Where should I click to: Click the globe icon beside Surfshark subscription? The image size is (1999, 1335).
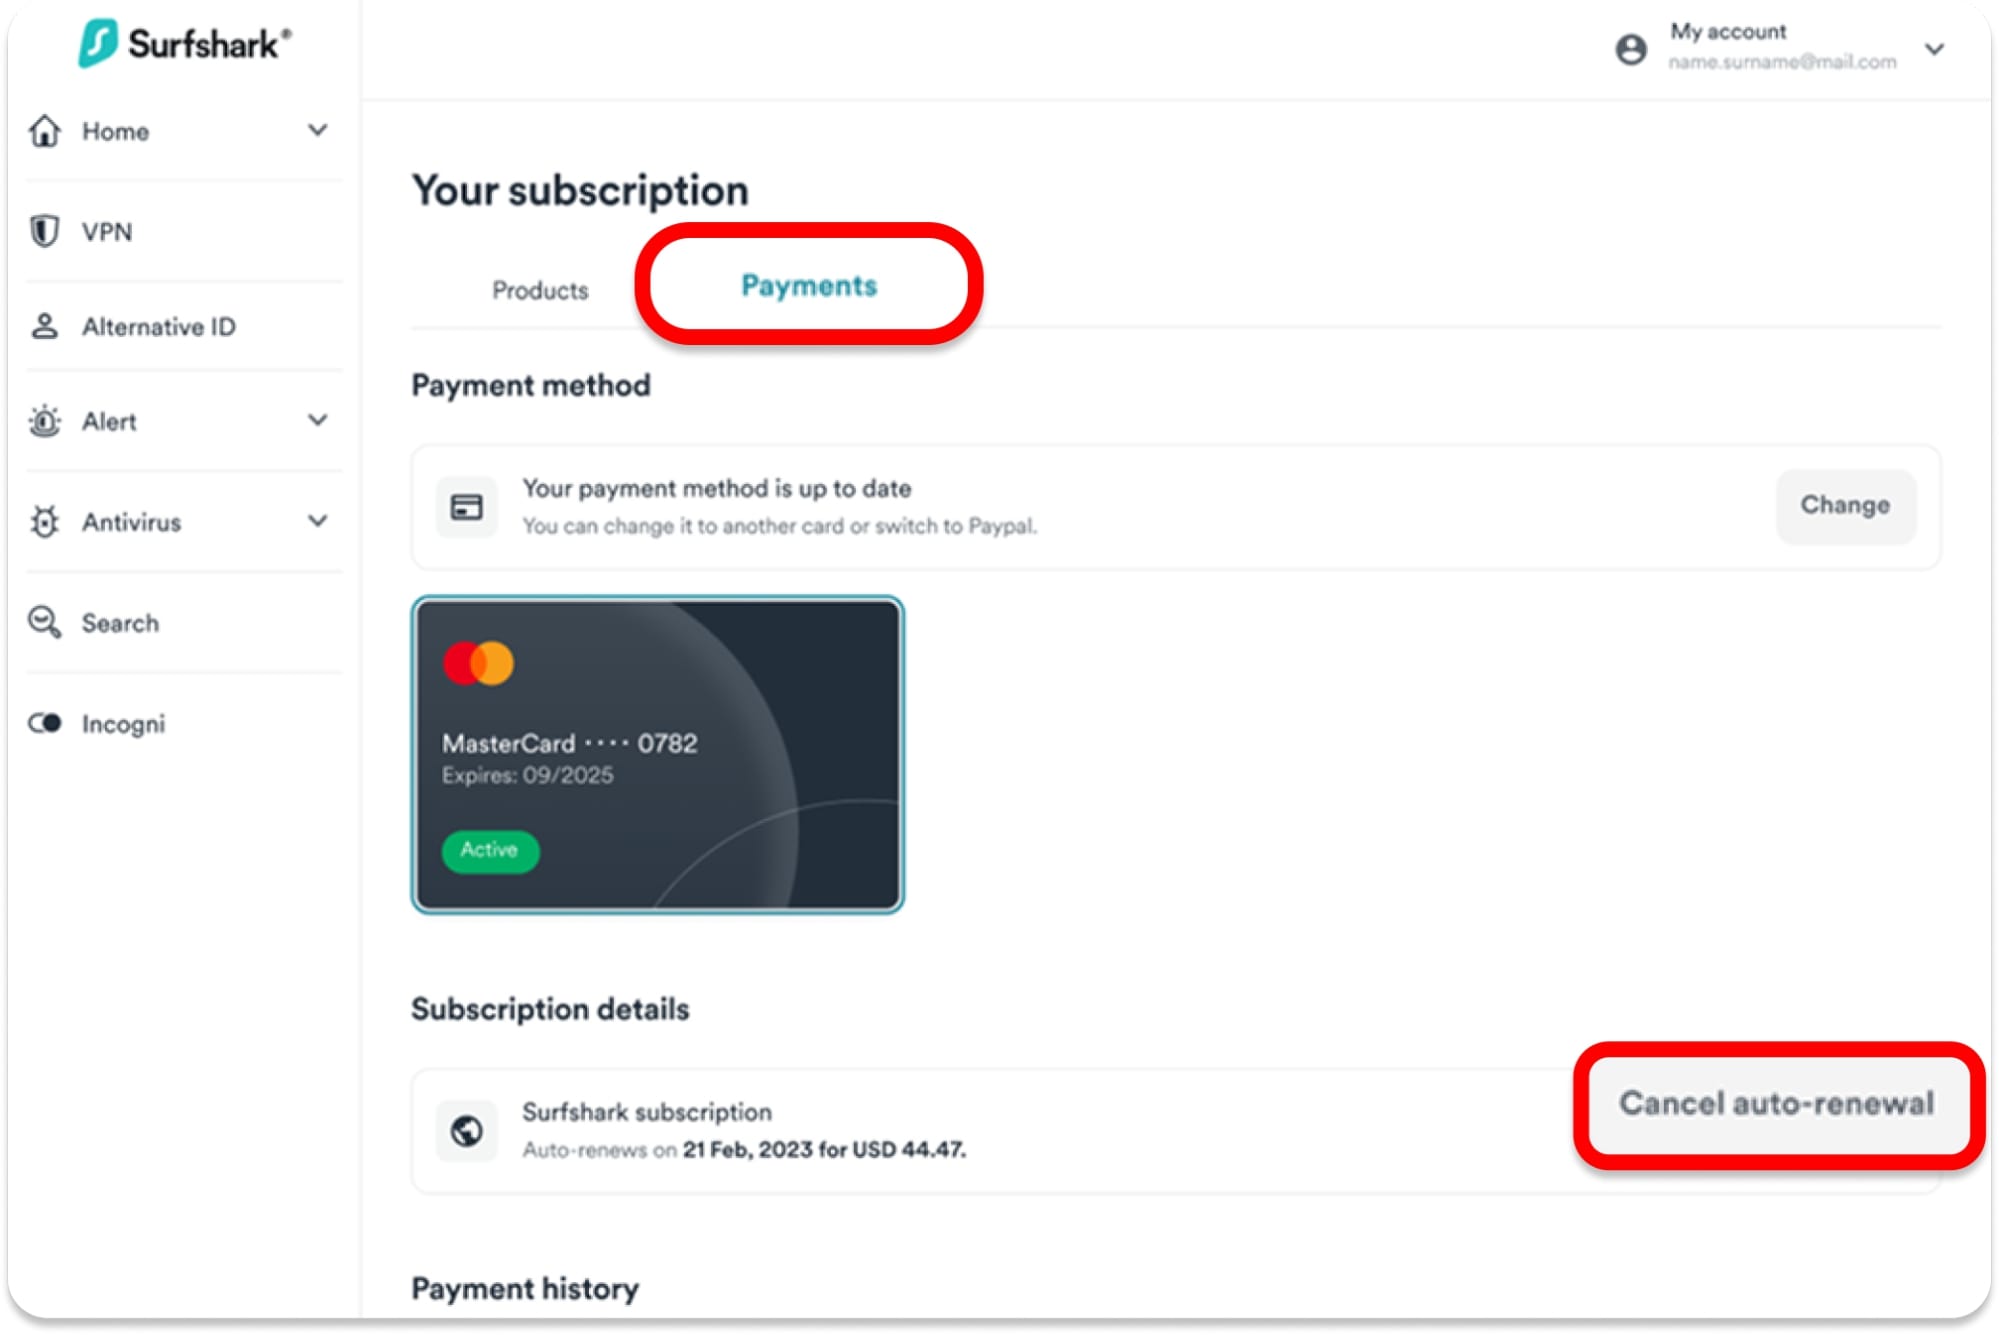[466, 1129]
